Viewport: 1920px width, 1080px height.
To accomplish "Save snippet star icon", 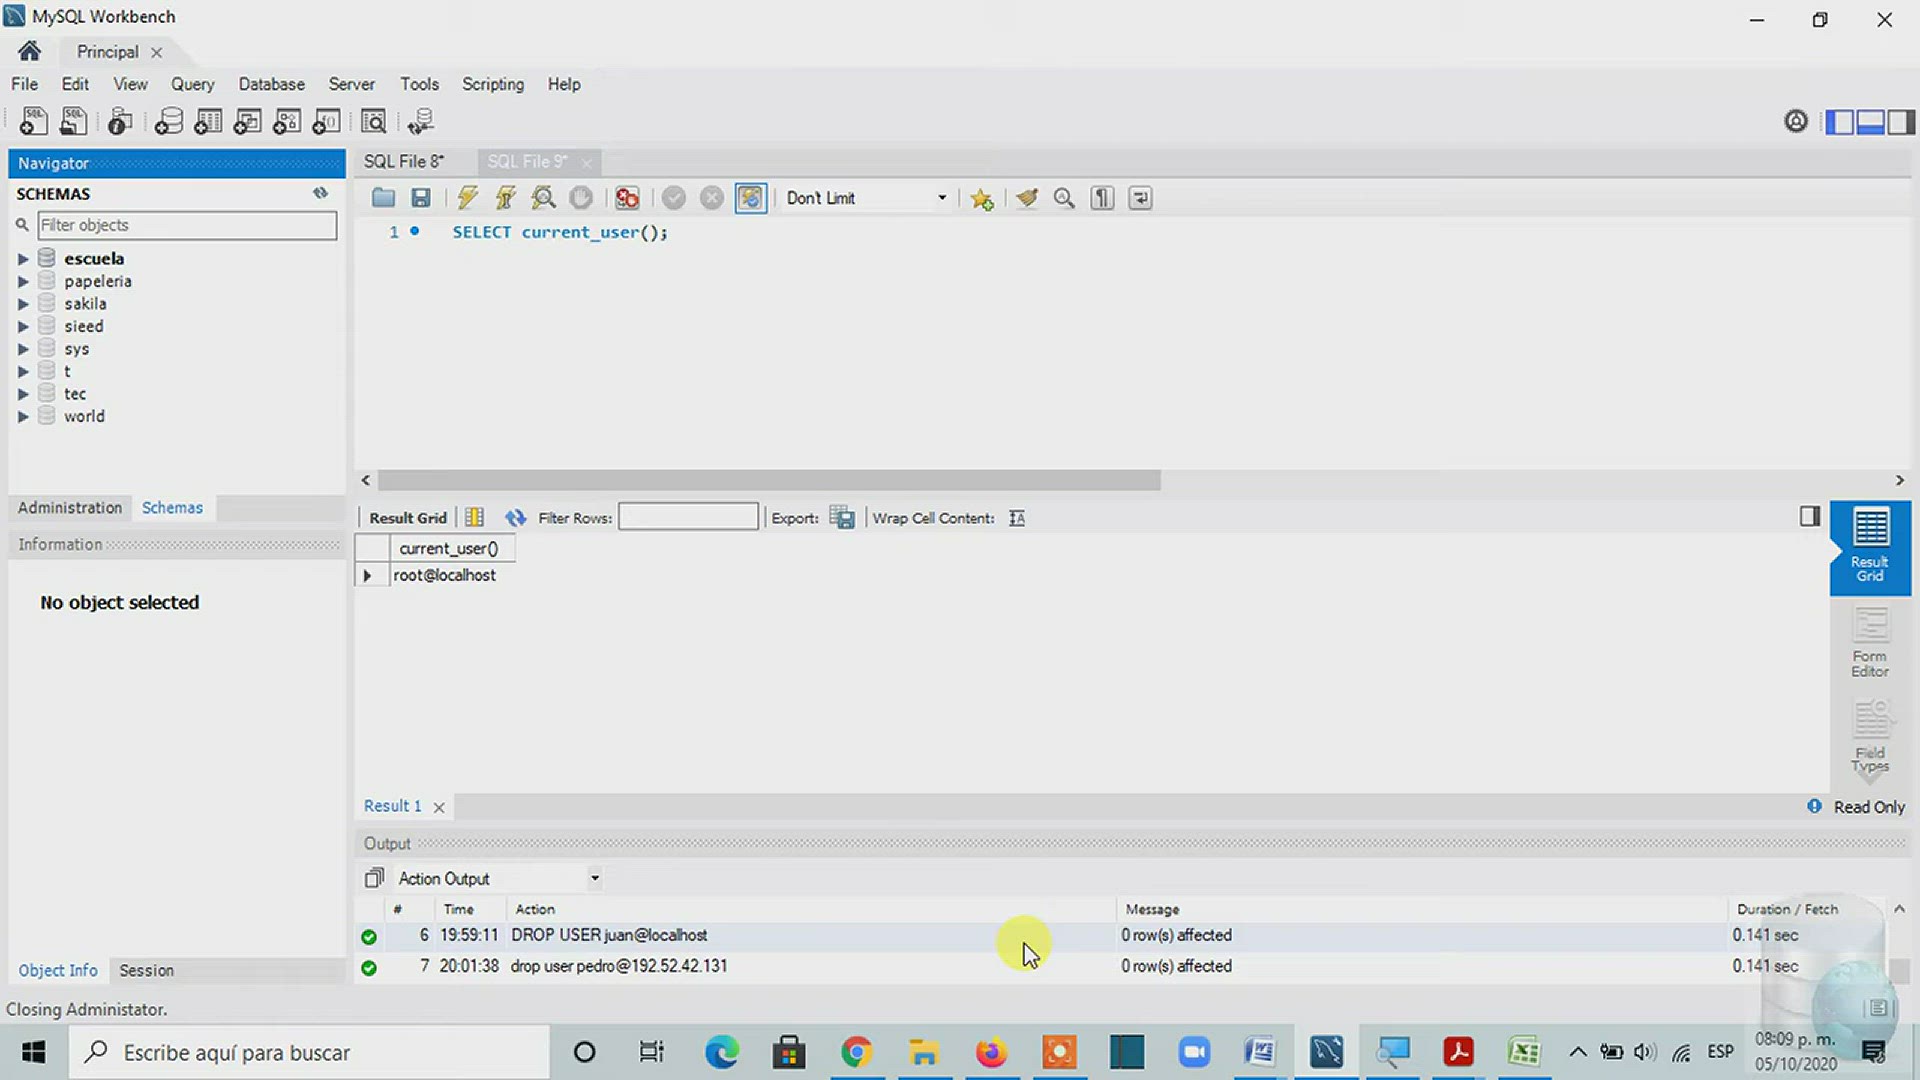I will point(982,198).
